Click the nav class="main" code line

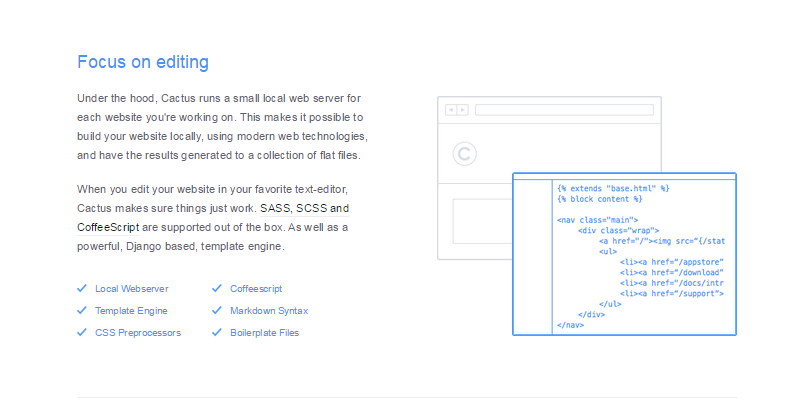[x=597, y=220]
